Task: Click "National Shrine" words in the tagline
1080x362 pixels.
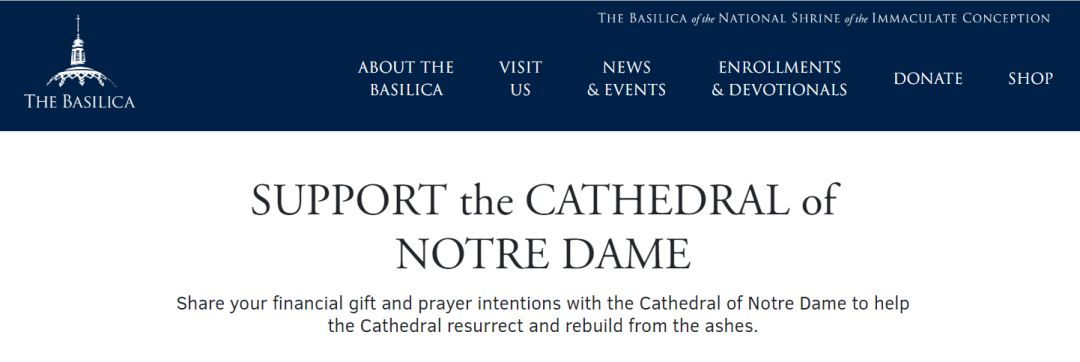Action: click(780, 19)
